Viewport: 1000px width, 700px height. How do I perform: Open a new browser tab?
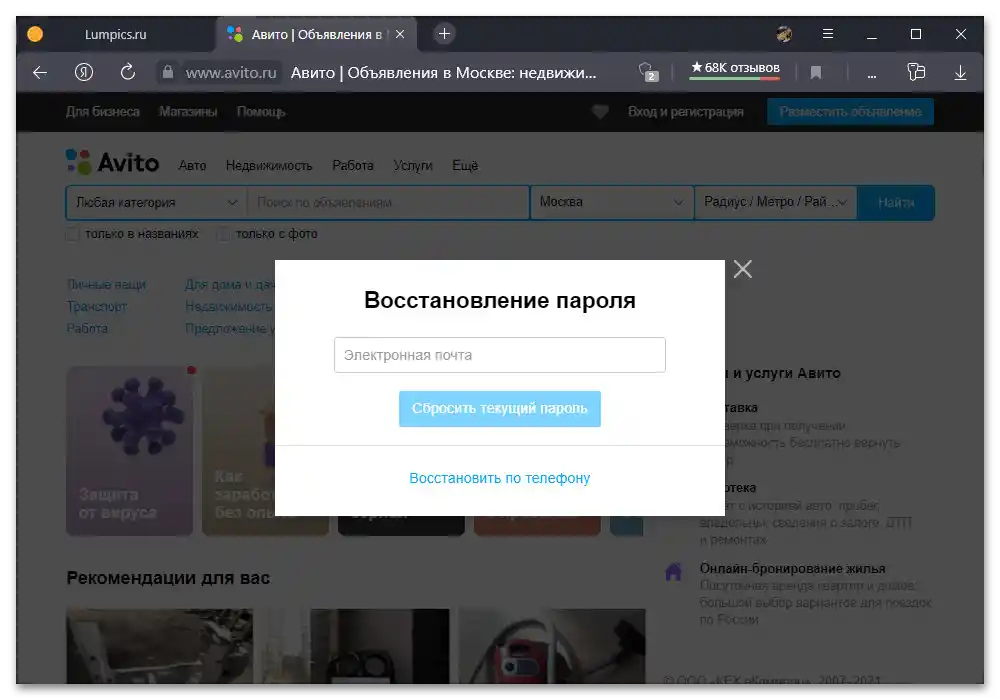click(x=445, y=34)
